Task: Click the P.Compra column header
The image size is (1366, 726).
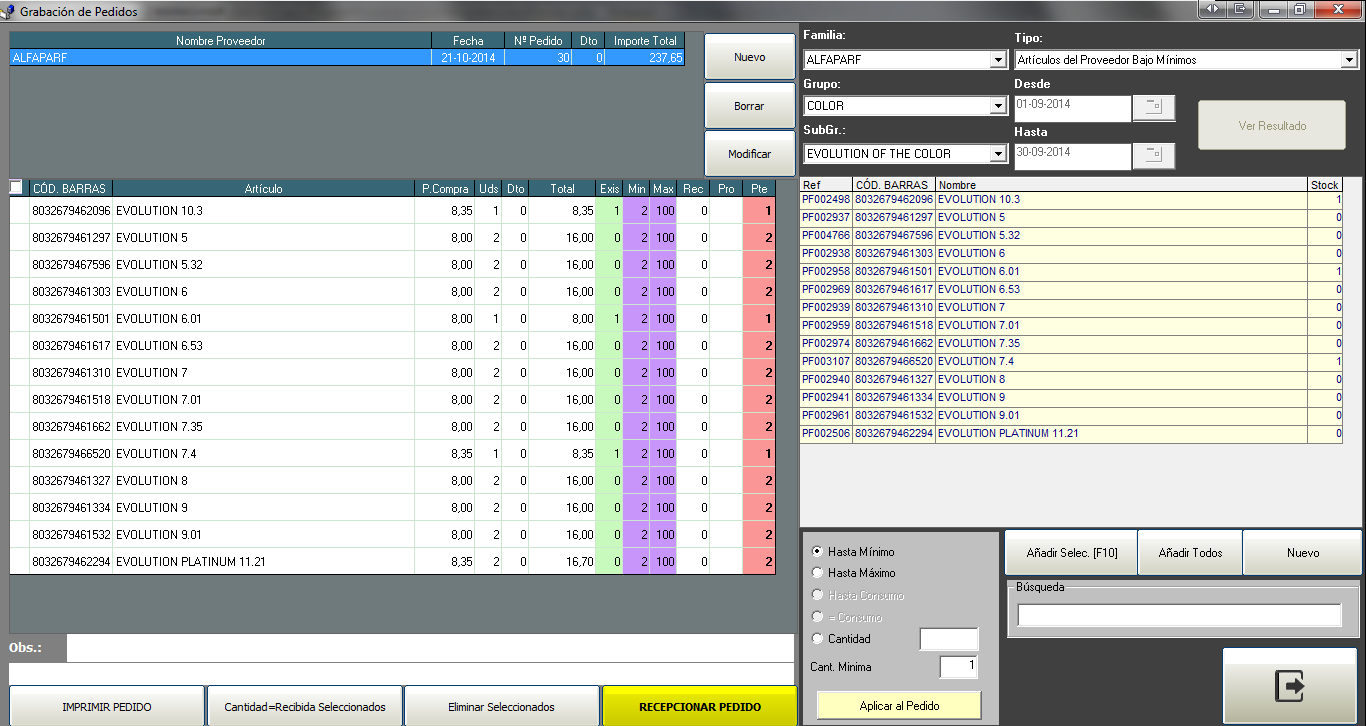Action: pos(445,188)
